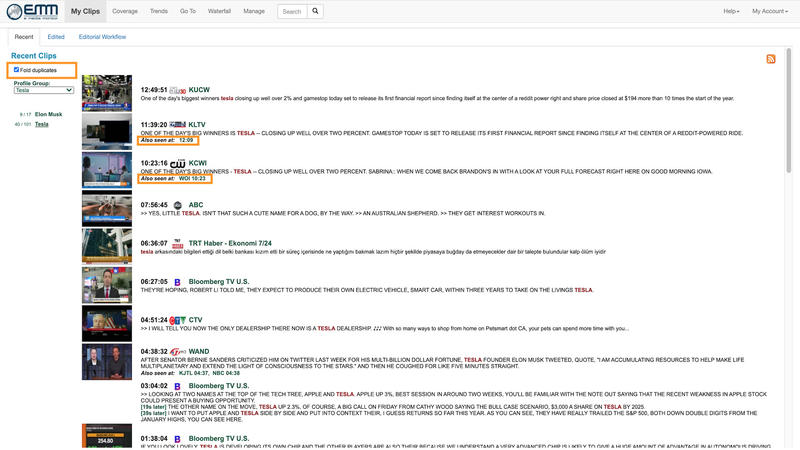Switch to the Edited tab
The height and width of the screenshot is (450, 800).
[56, 36]
